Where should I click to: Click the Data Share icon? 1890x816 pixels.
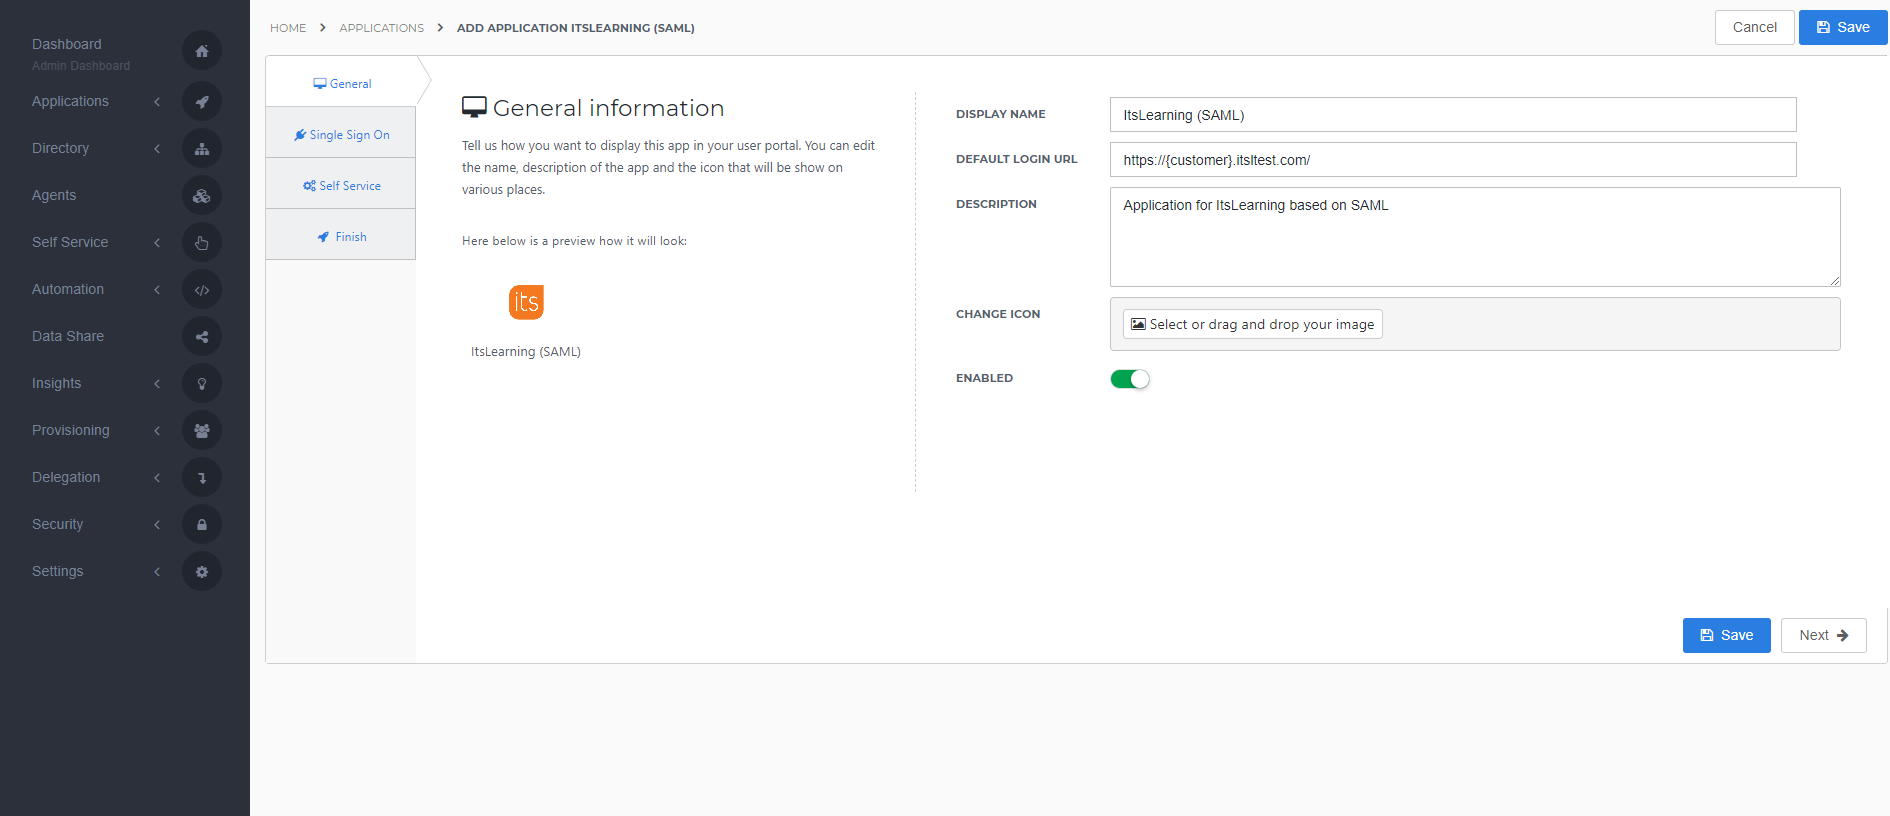point(202,336)
